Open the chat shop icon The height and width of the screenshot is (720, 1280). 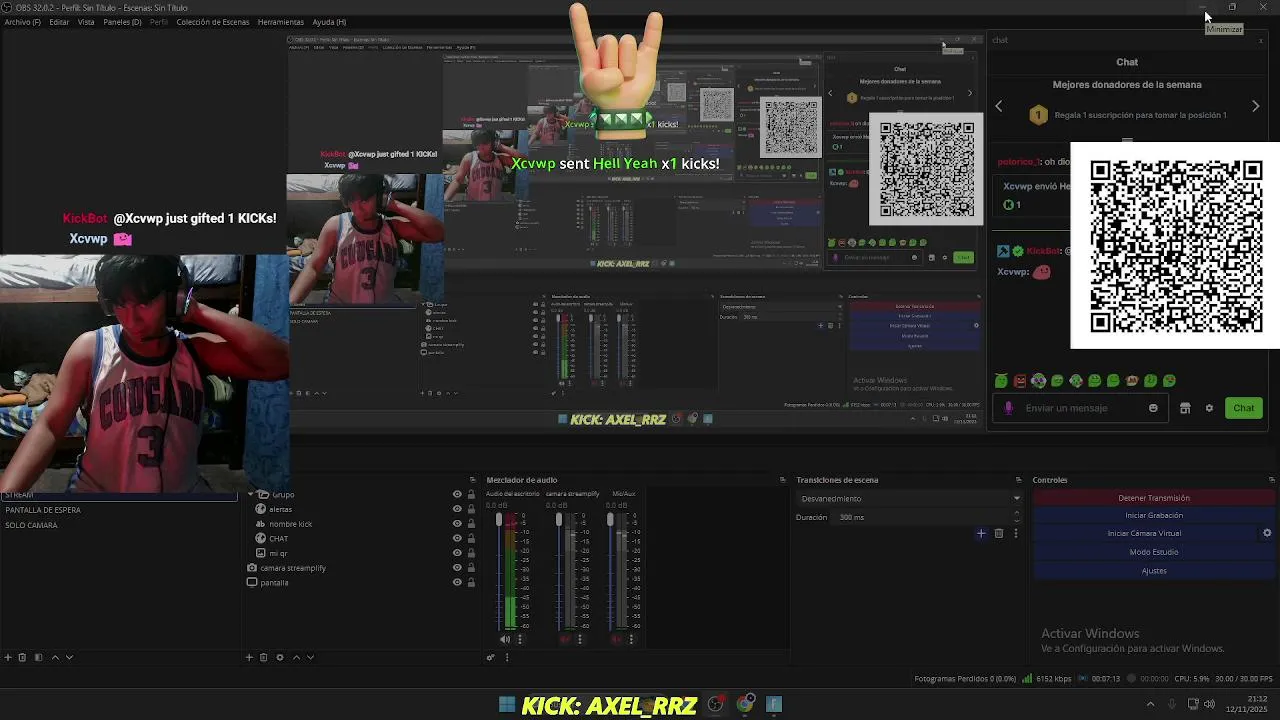[x=1185, y=408]
